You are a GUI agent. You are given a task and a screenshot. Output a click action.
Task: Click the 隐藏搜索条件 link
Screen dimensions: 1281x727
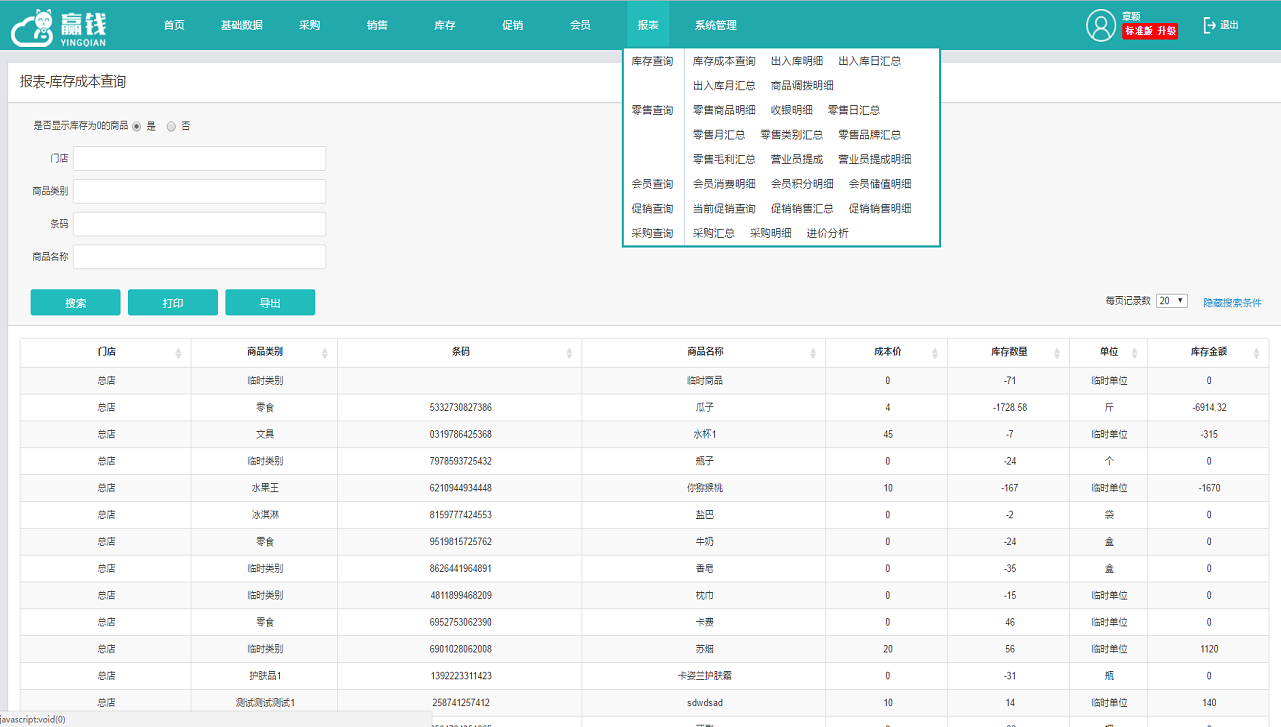point(1232,302)
